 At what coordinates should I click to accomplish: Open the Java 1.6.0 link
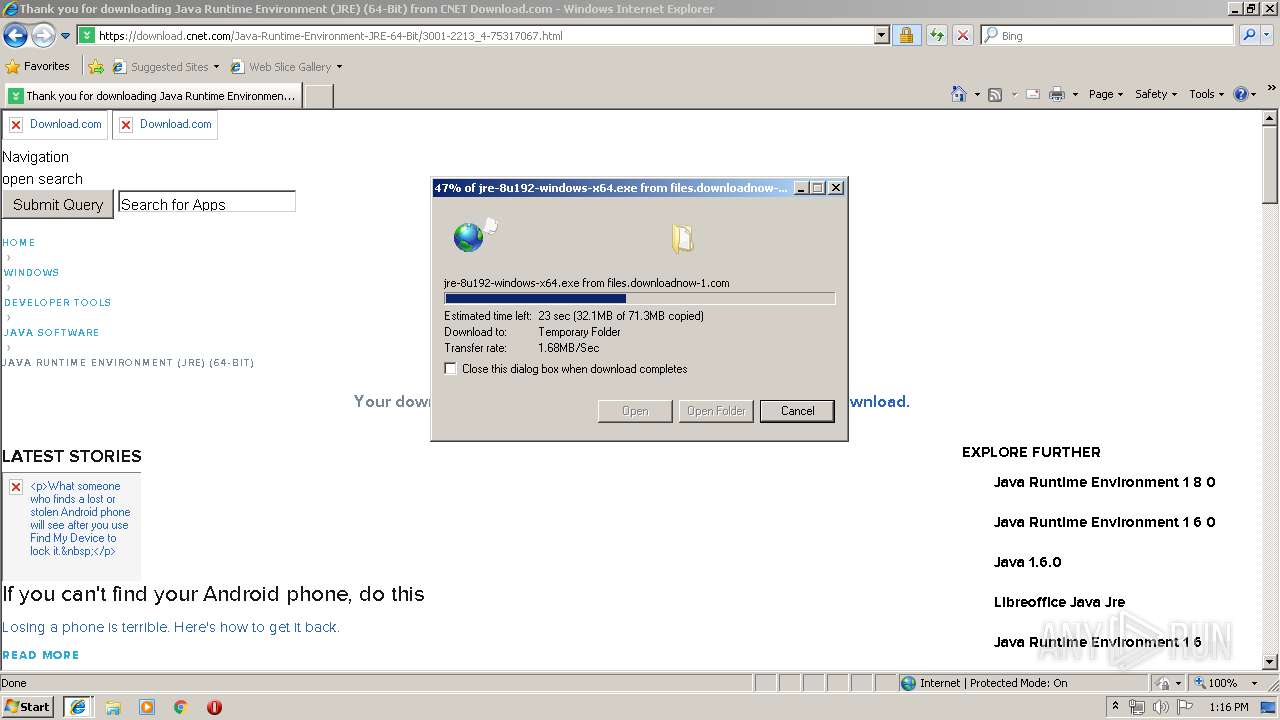pyautogui.click(x=1027, y=562)
